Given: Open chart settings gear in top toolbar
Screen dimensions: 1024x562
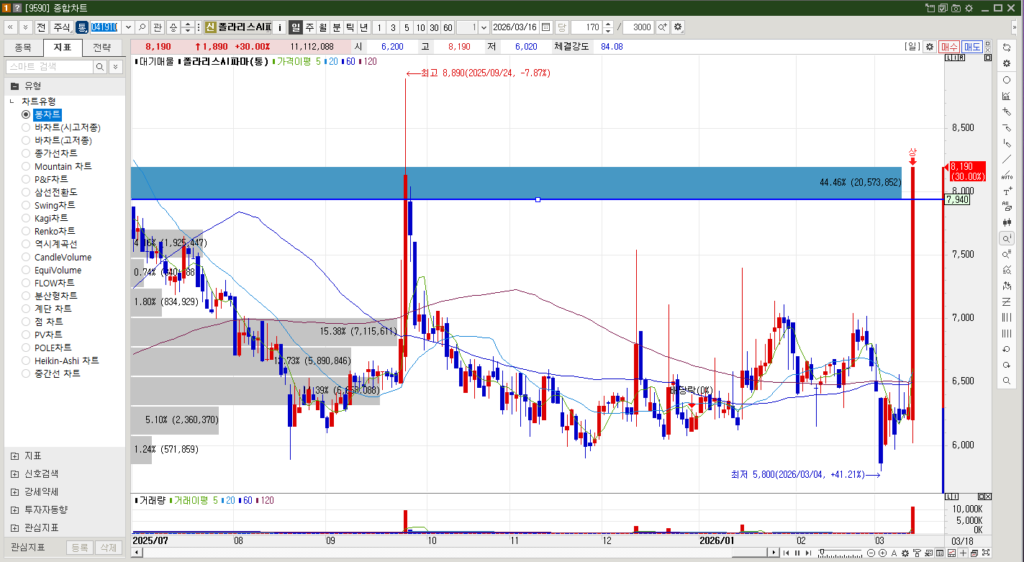Looking at the screenshot, I should click(679, 27).
